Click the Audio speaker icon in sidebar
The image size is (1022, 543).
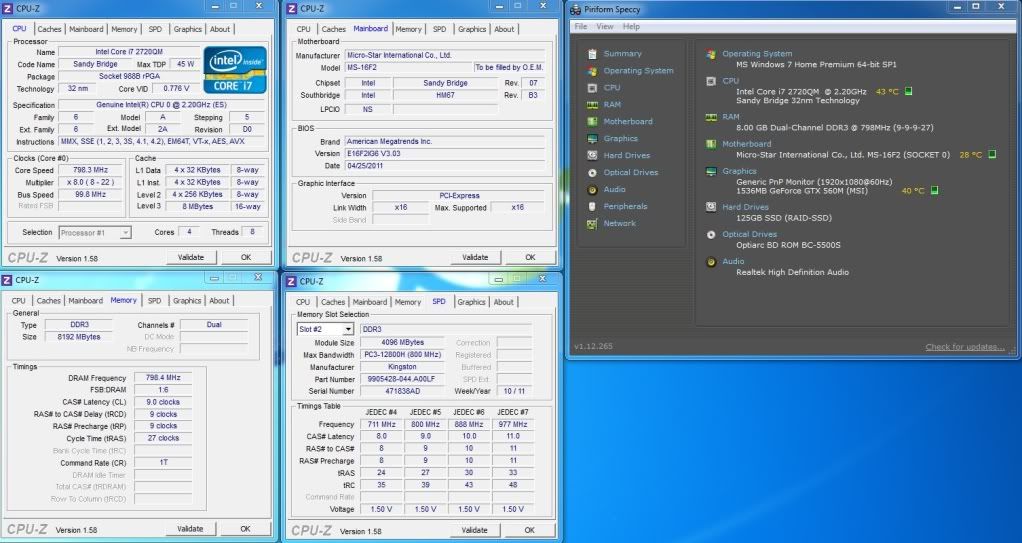[592, 190]
